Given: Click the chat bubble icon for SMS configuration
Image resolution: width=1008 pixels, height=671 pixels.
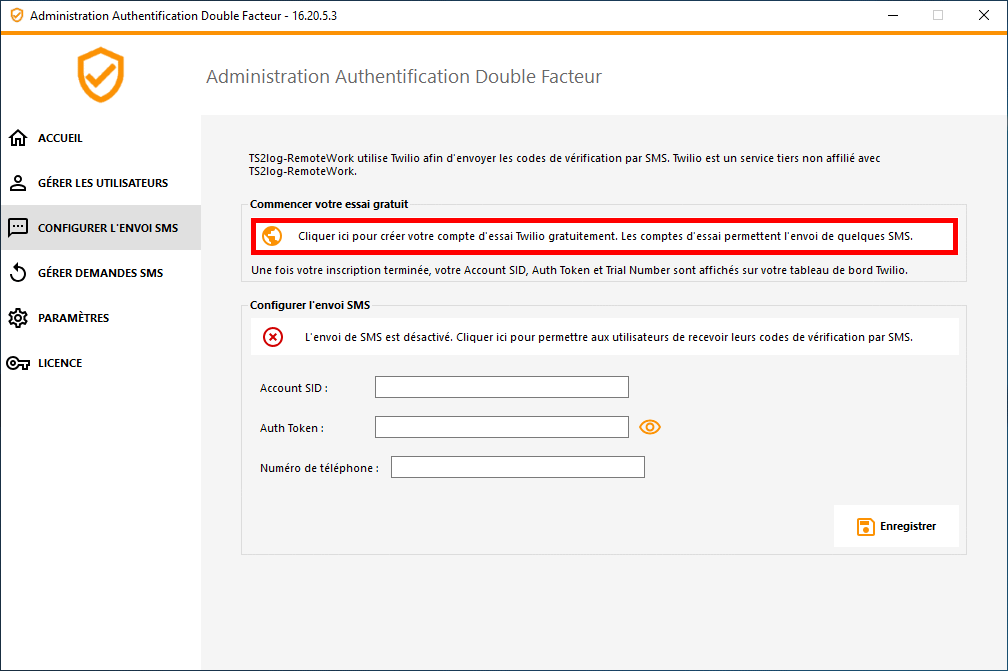Looking at the screenshot, I should pyautogui.click(x=18, y=228).
